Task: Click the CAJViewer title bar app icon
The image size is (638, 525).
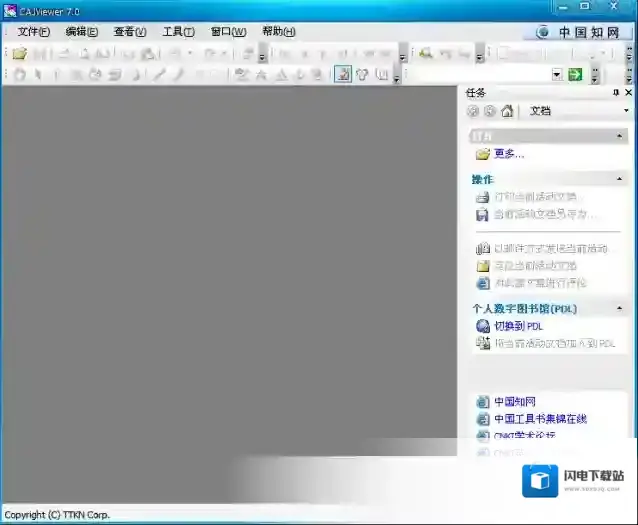Action: coord(10,11)
